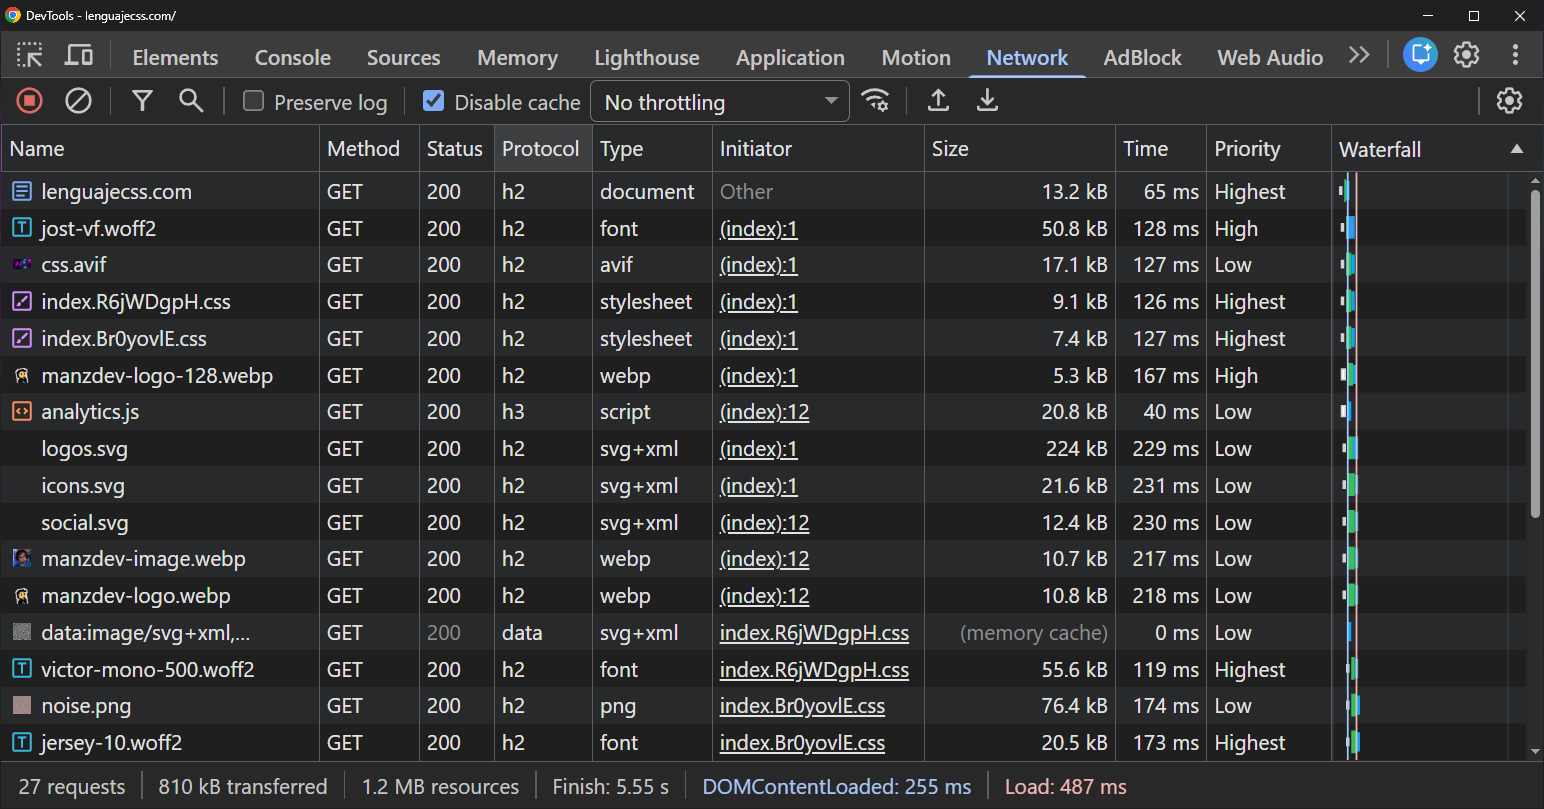Stop recording the network log
1544x809 pixels.
pyautogui.click(x=30, y=100)
